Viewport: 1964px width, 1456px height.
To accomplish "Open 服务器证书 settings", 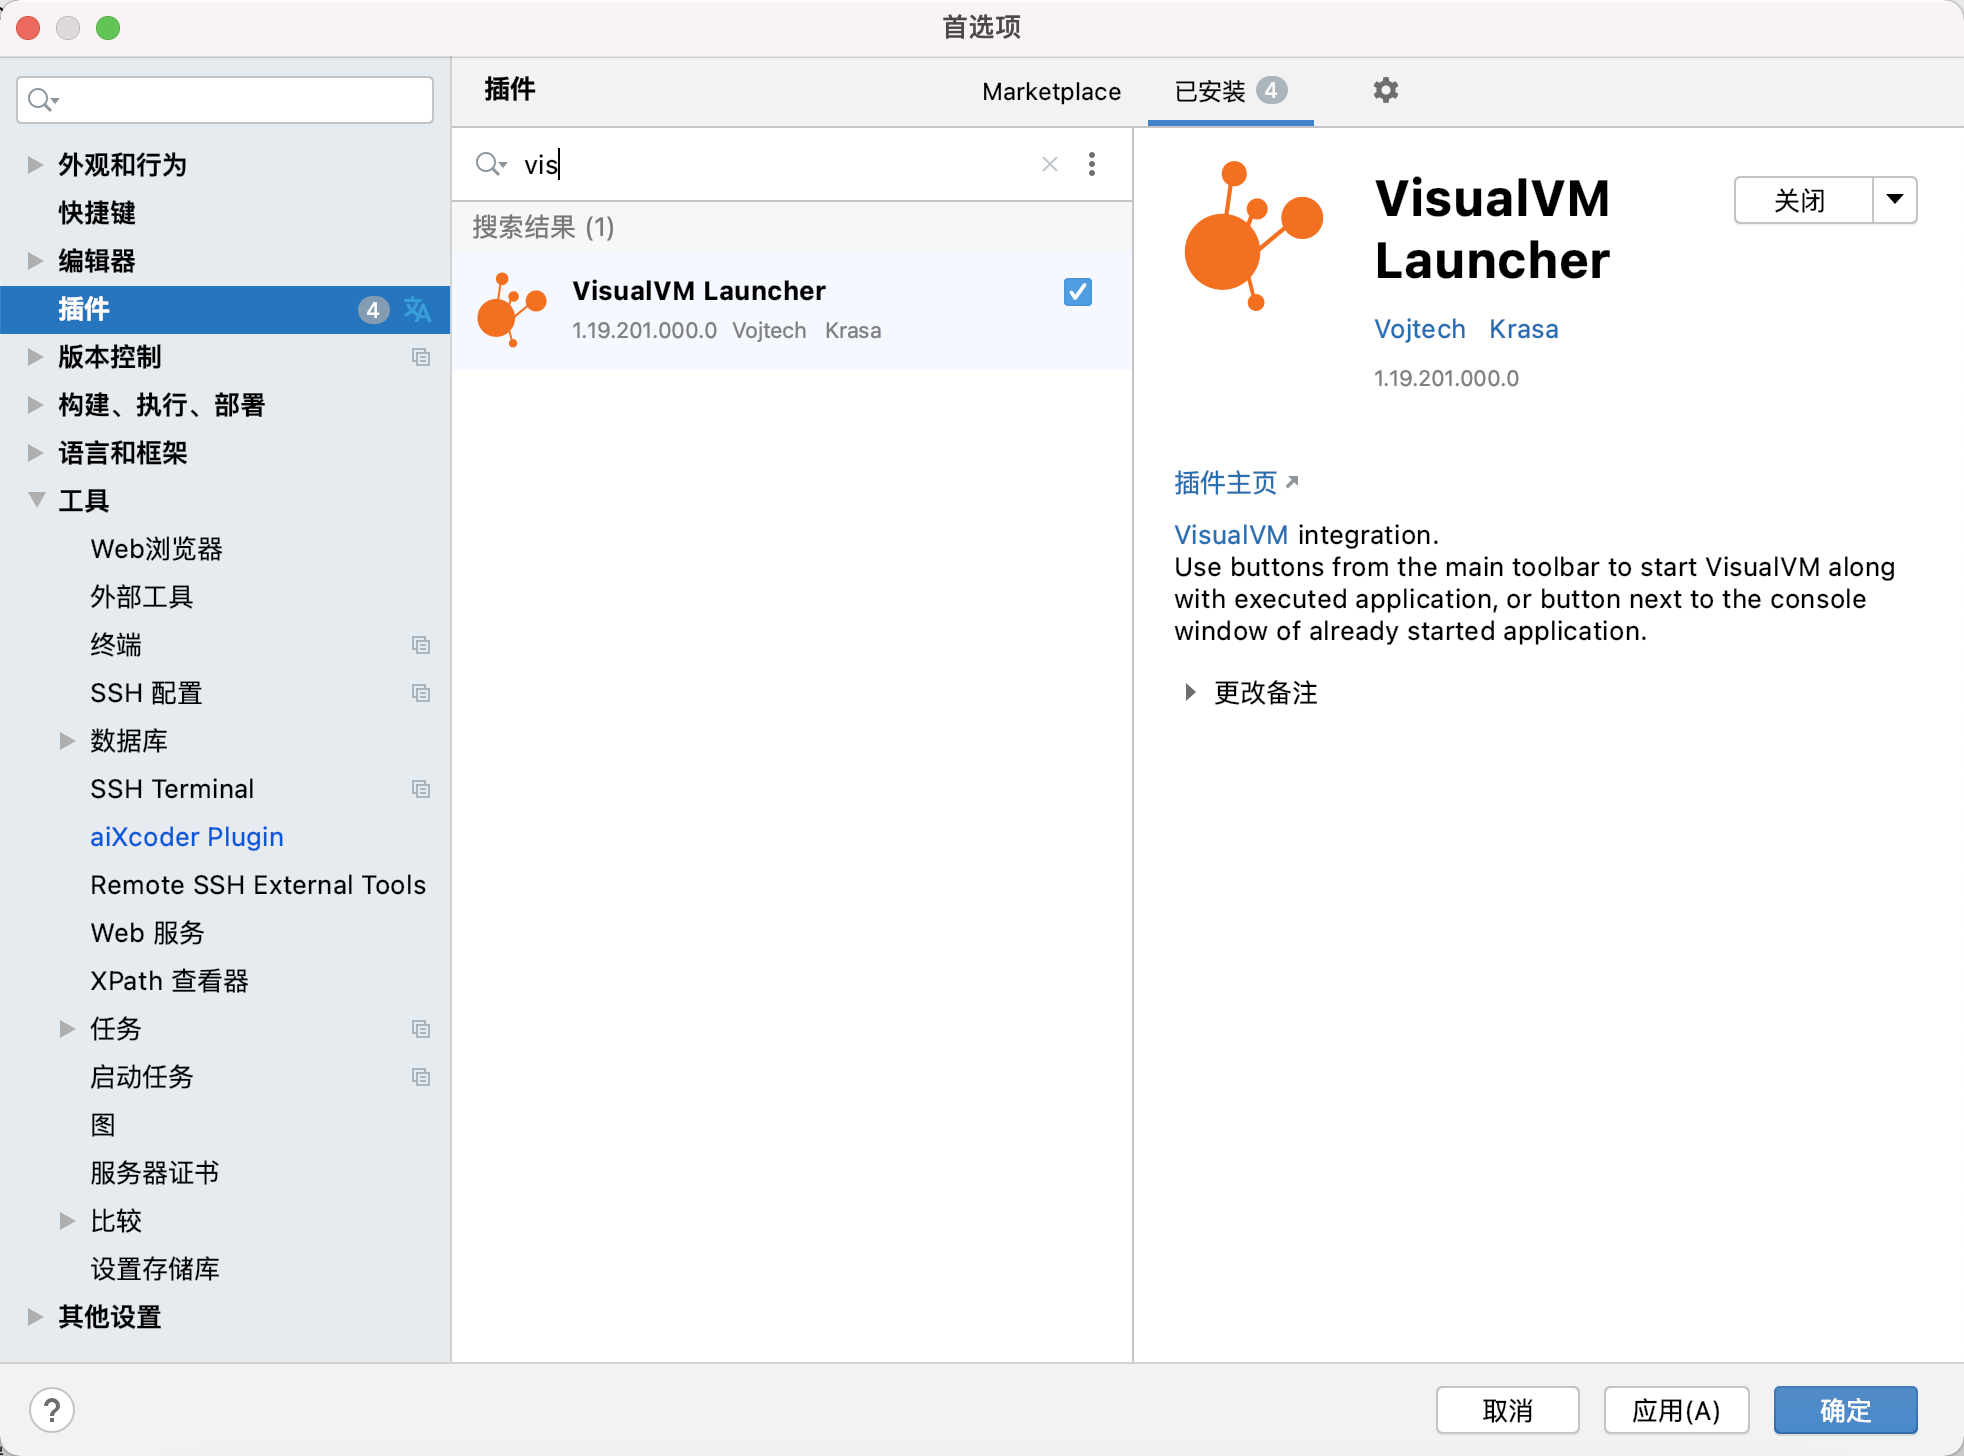I will pos(155,1173).
